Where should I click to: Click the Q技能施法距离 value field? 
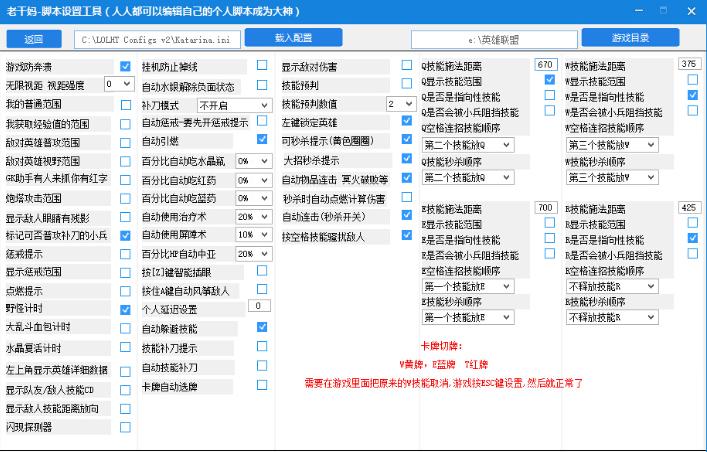coord(545,64)
